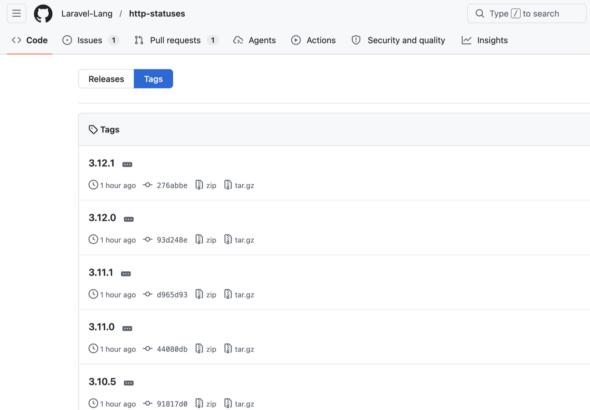Open tag 3.12.1
590x410 pixels.
[x=102, y=163]
